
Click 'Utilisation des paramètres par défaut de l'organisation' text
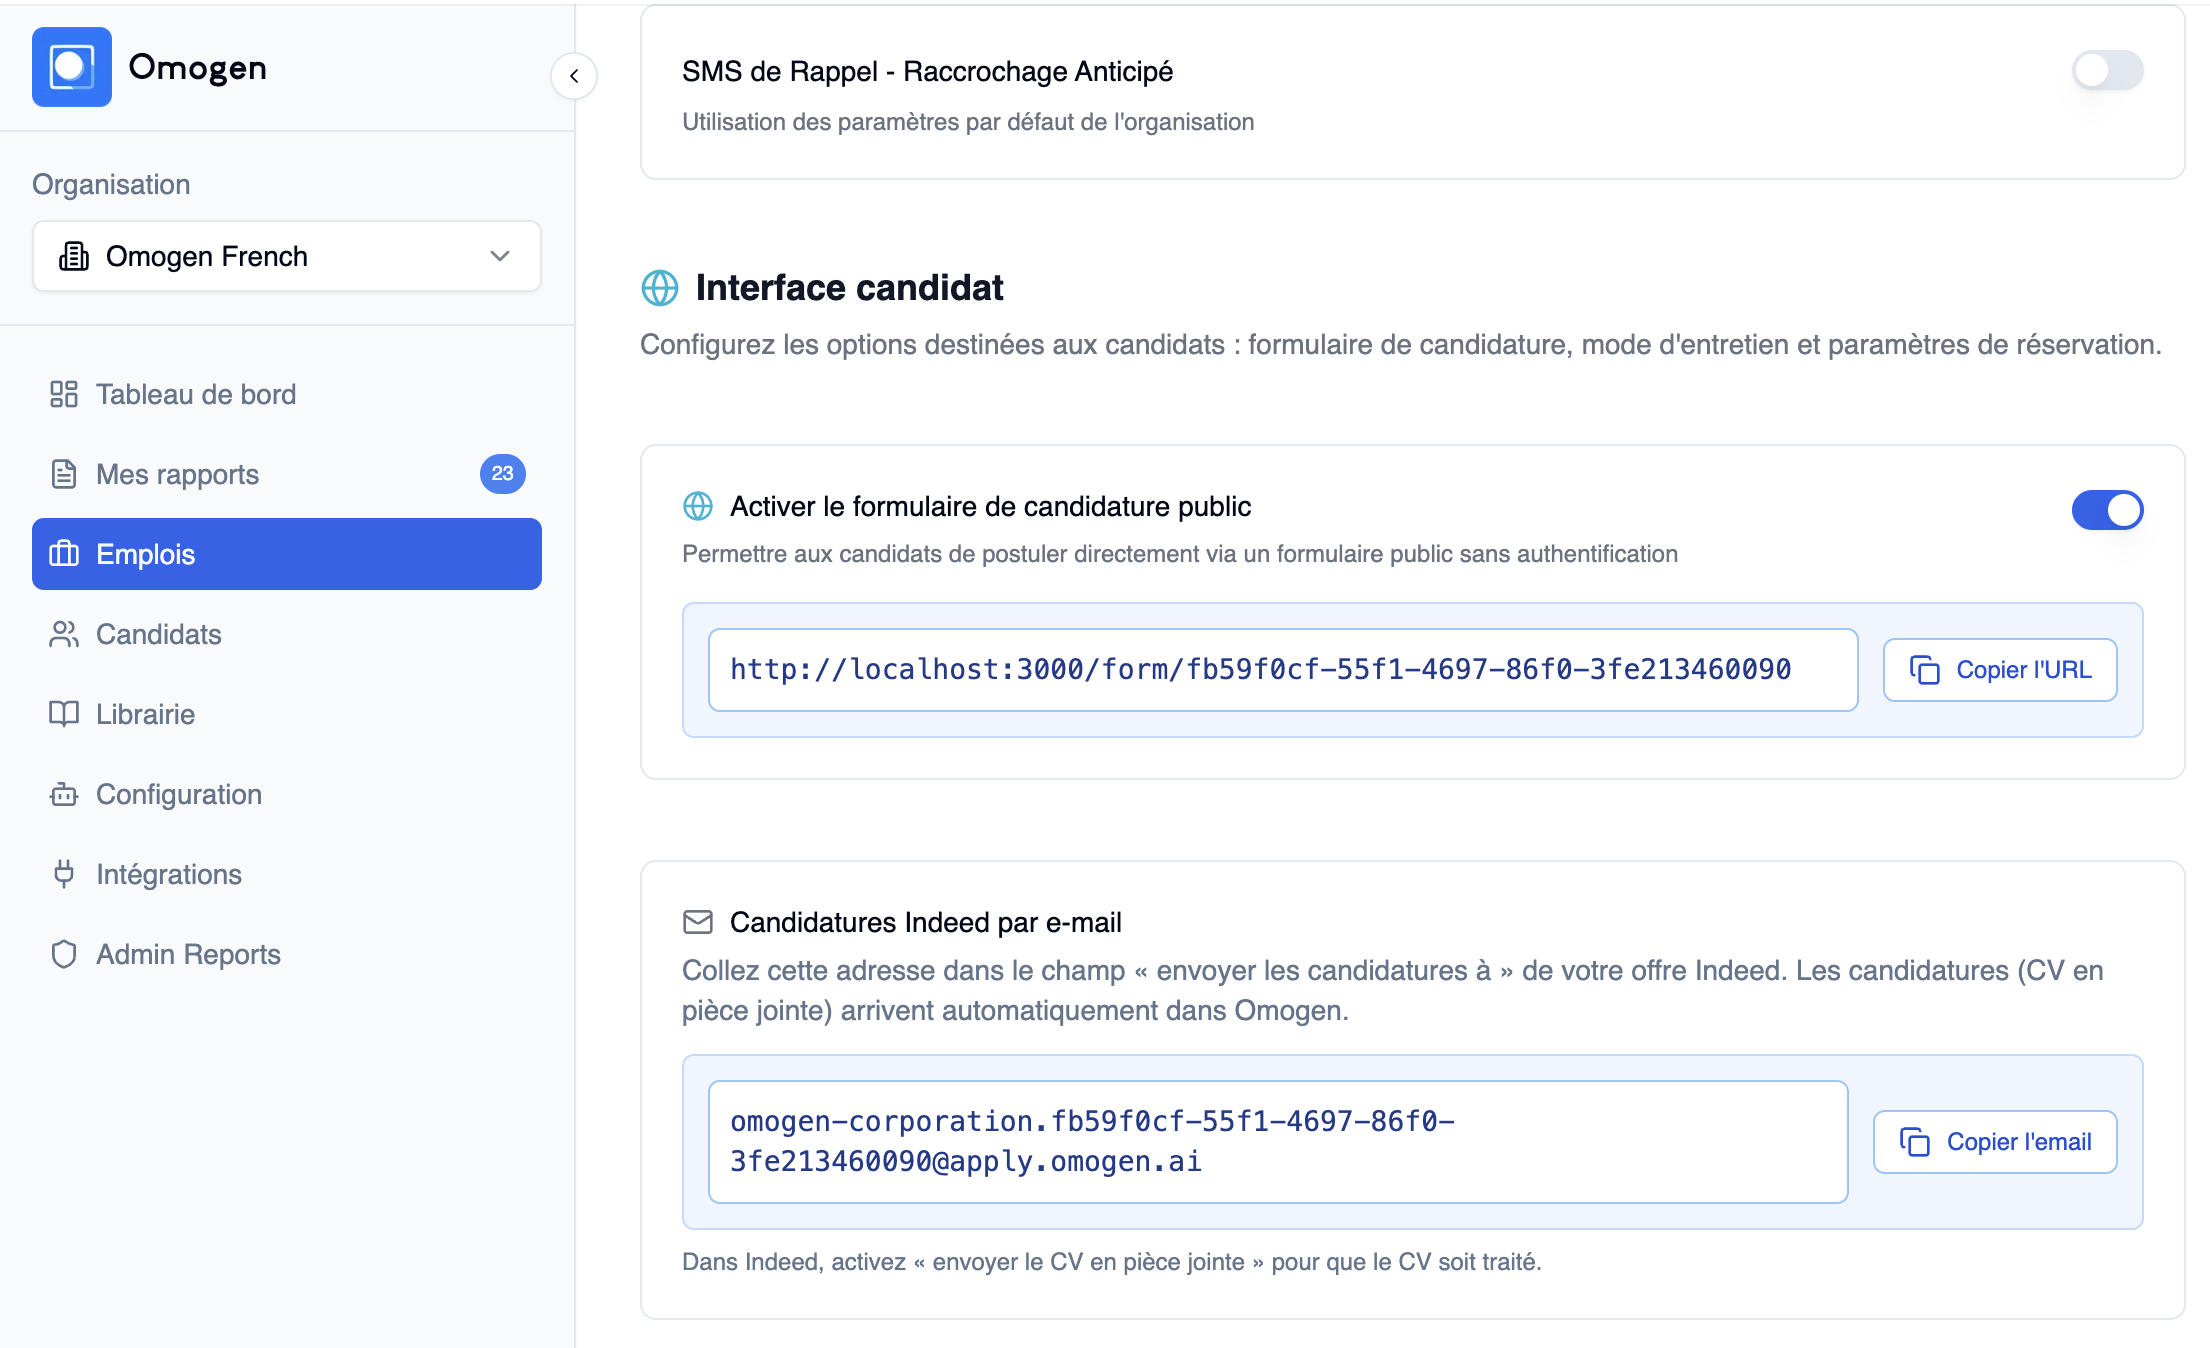968,122
